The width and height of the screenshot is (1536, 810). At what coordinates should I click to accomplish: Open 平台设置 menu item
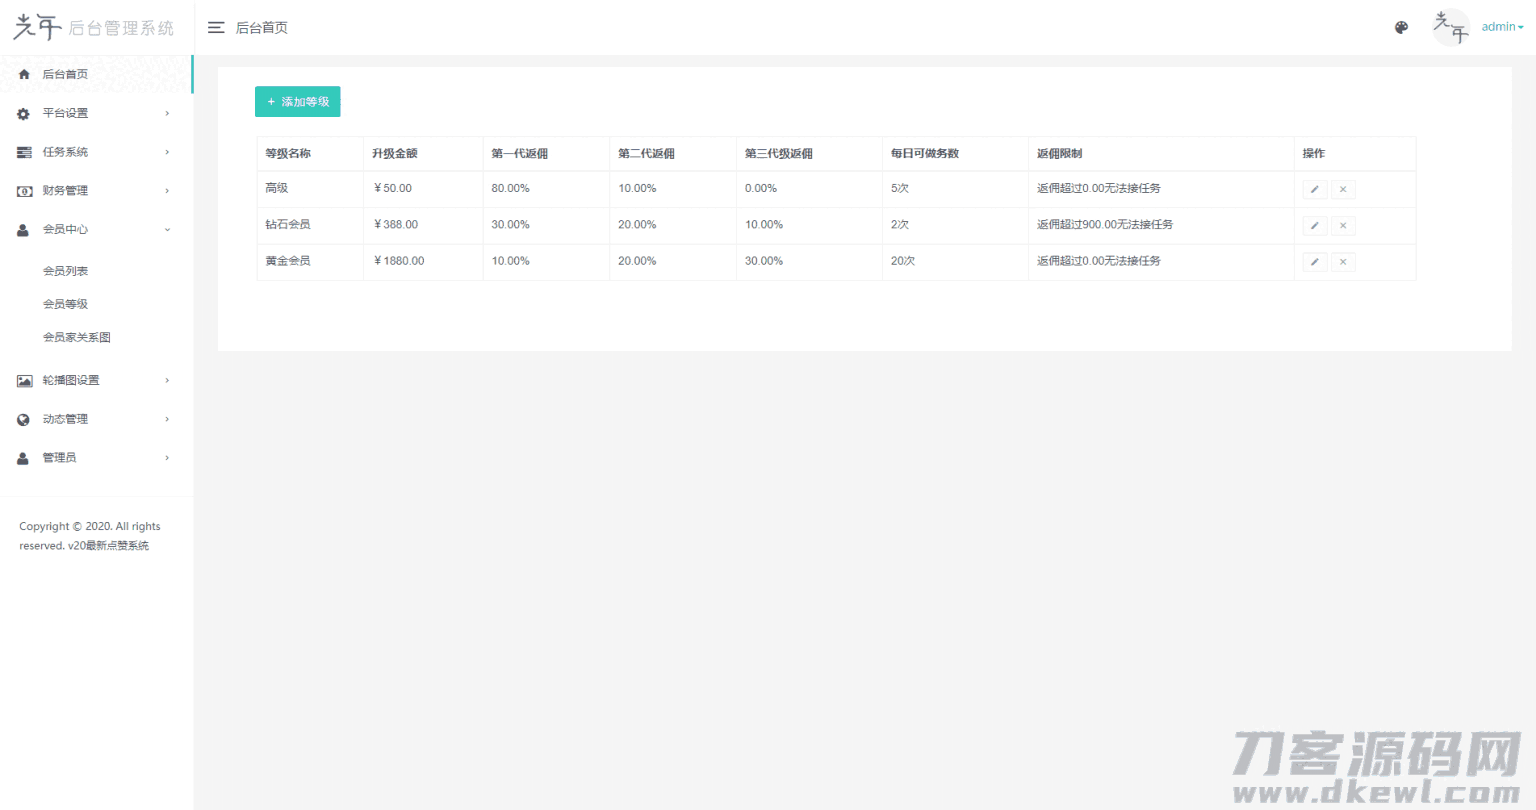click(96, 114)
